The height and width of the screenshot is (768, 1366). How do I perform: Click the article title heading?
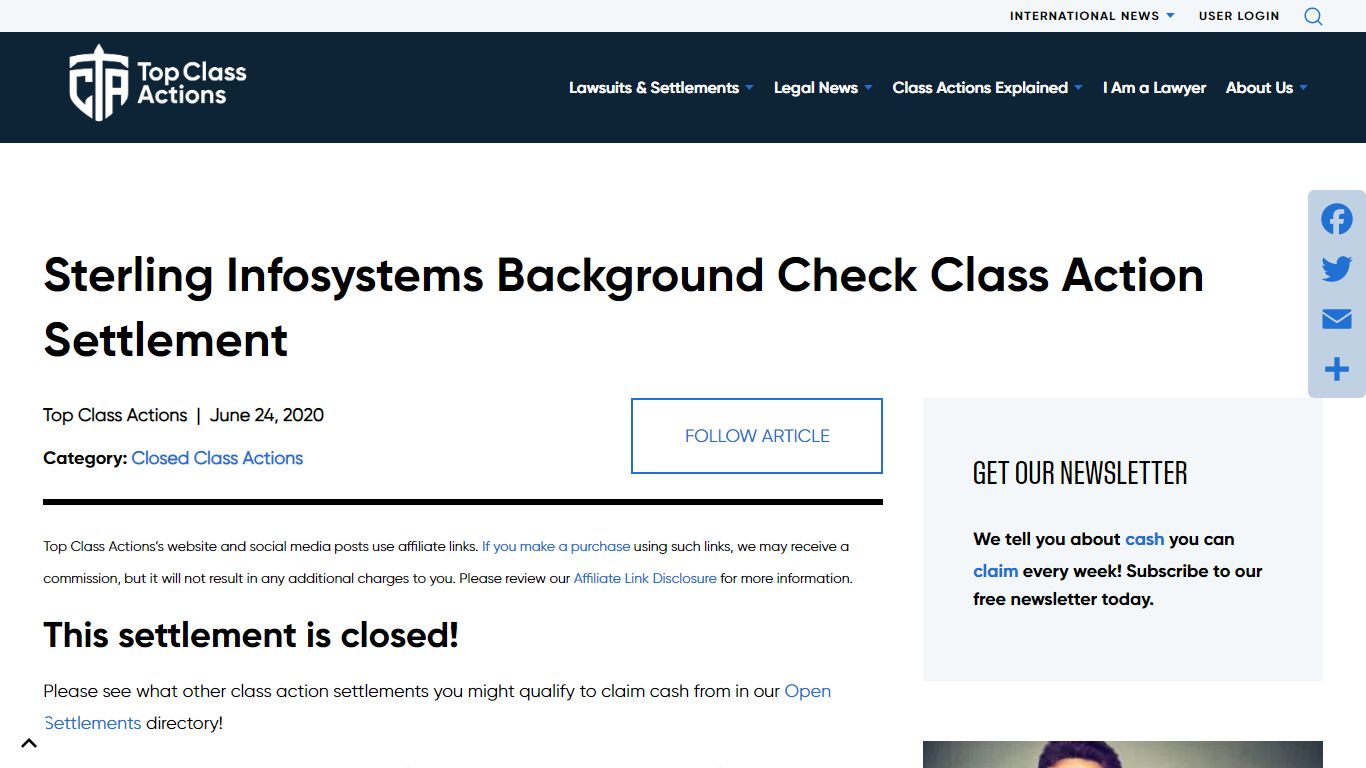[623, 307]
